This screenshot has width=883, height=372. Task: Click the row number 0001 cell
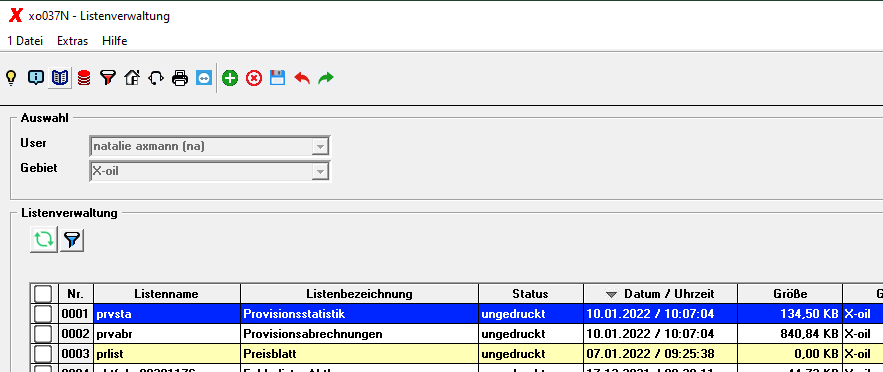76,314
